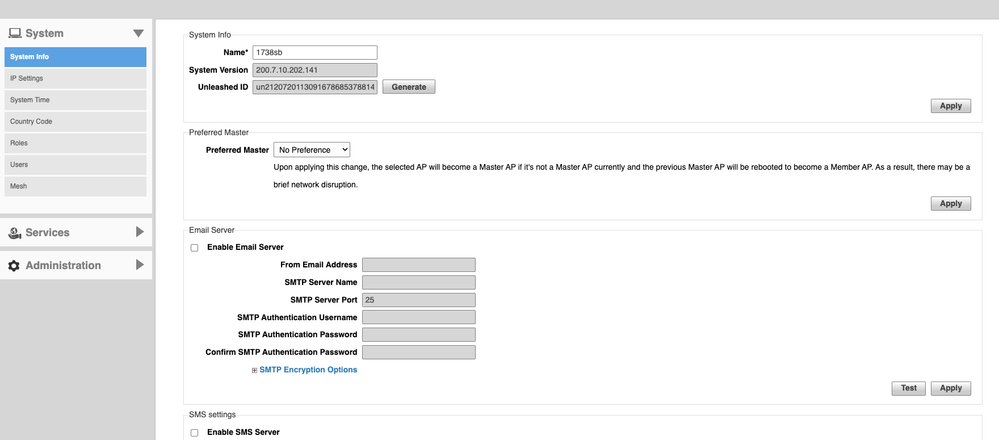Enable the Email Server checkbox
Screen dimensions: 999x440
(x=194, y=247)
